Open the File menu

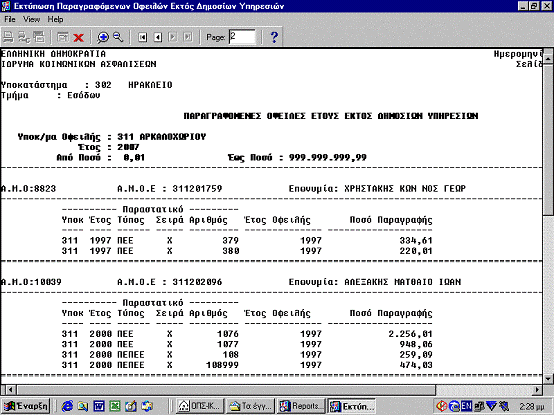[10, 19]
